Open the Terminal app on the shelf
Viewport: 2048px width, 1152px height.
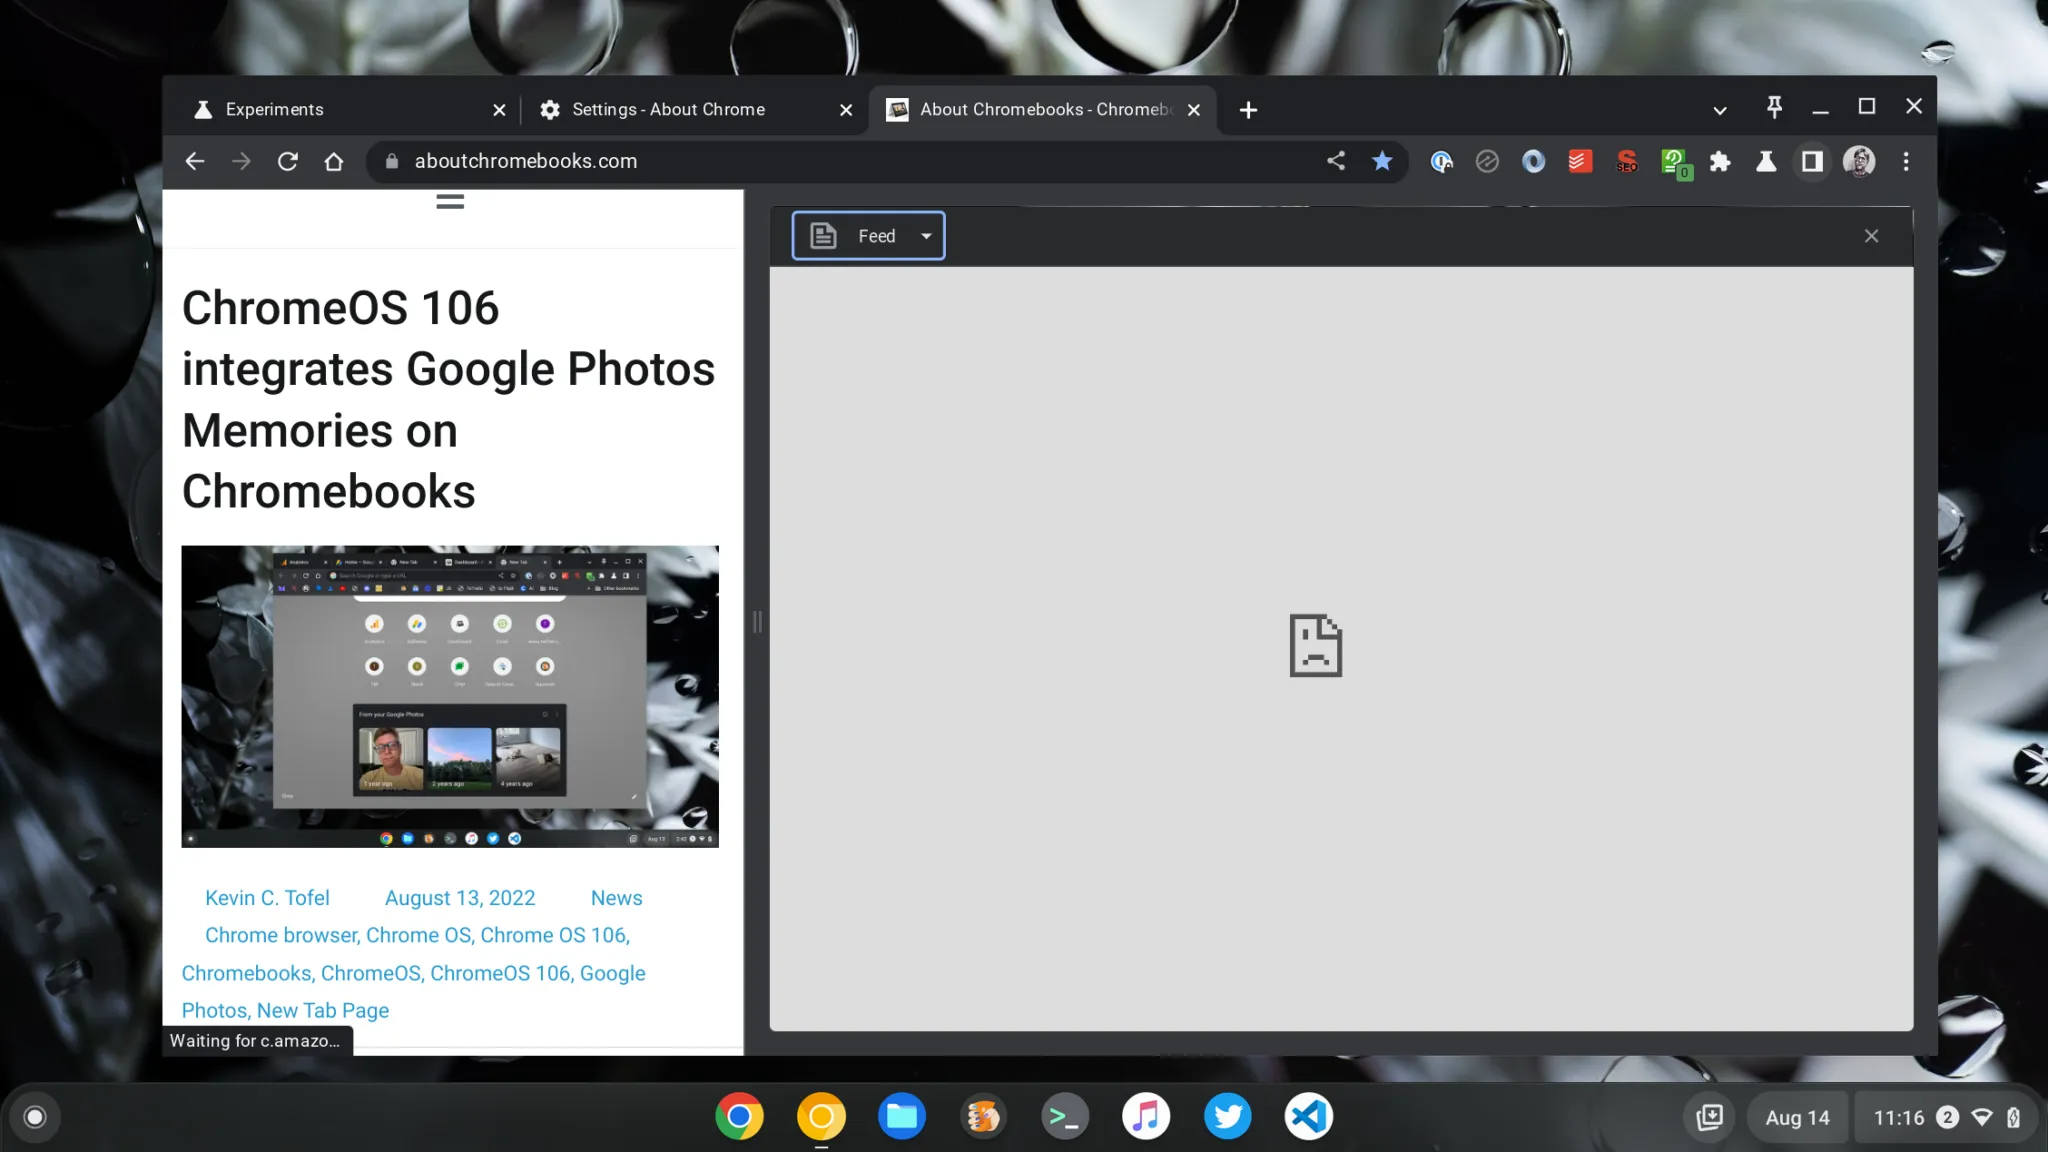click(1065, 1116)
